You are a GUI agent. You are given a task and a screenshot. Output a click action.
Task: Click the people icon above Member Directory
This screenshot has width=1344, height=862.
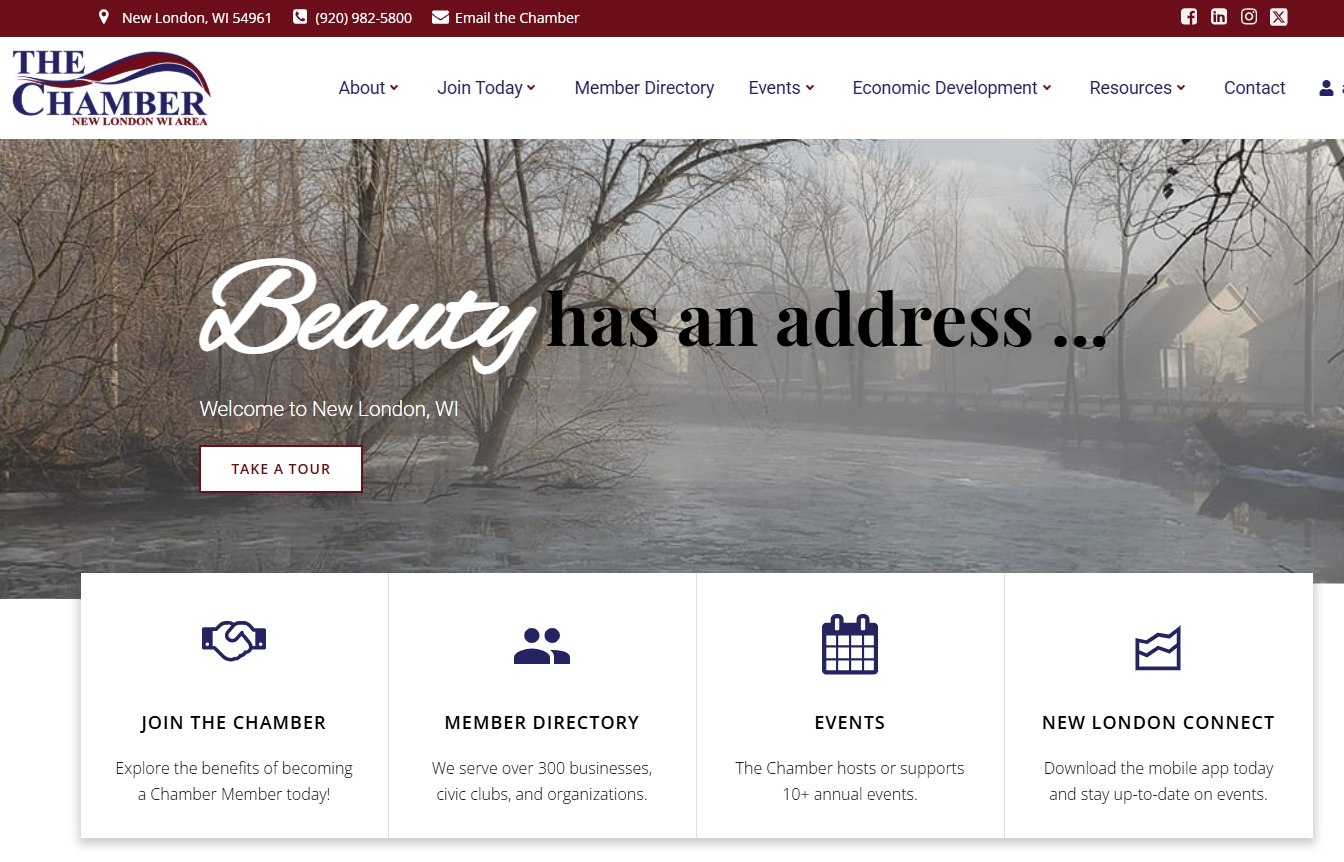[x=542, y=646]
